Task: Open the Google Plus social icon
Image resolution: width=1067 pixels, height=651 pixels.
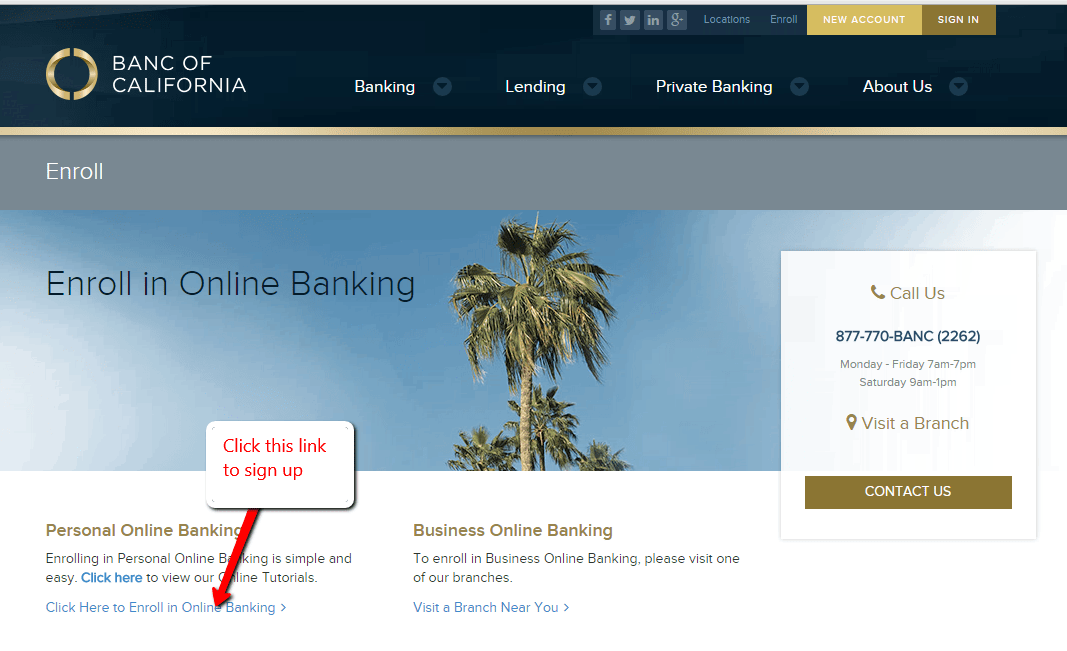Action: (676, 20)
